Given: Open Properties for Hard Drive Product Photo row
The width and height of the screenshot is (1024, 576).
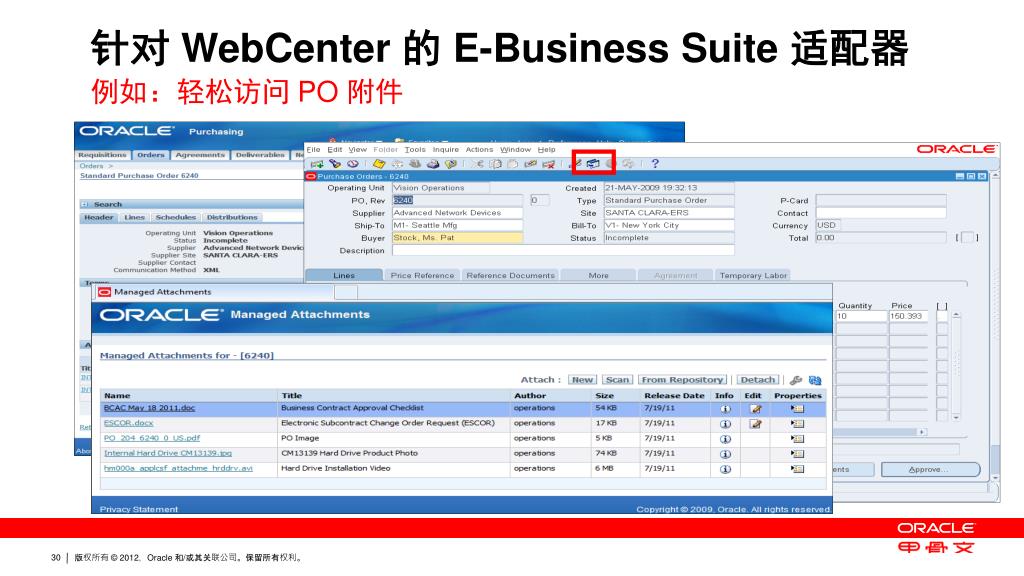Looking at the screenshot, I should (797, 454).
